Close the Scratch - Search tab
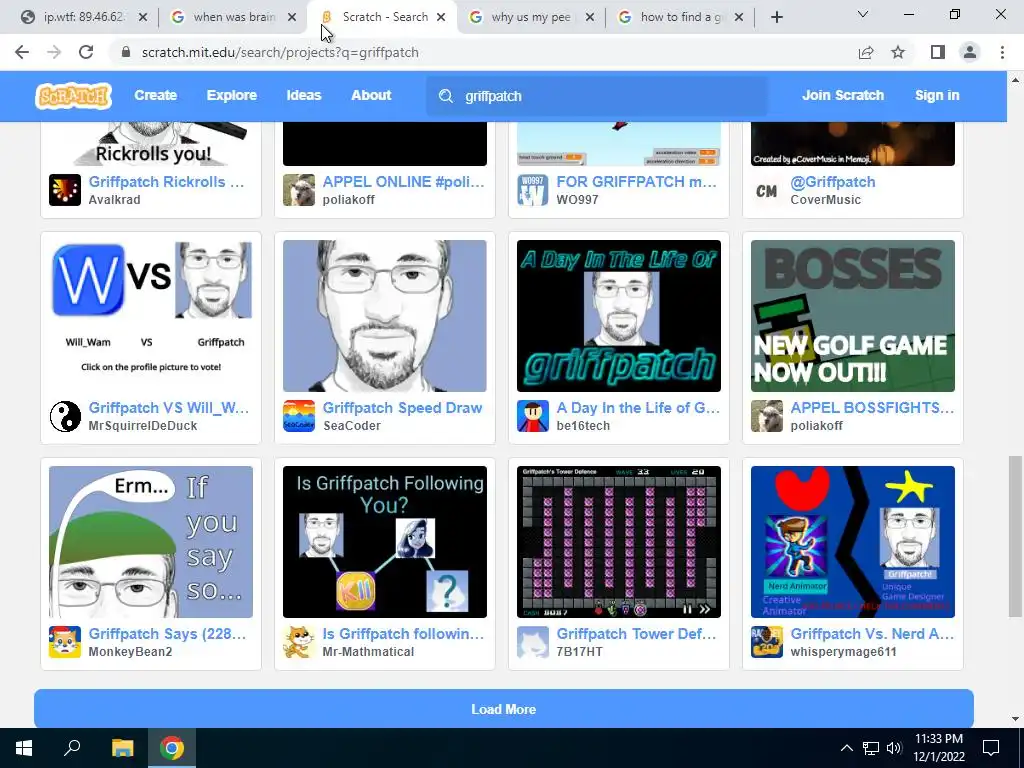The image size is (1024, 768). tap(441, 17)
